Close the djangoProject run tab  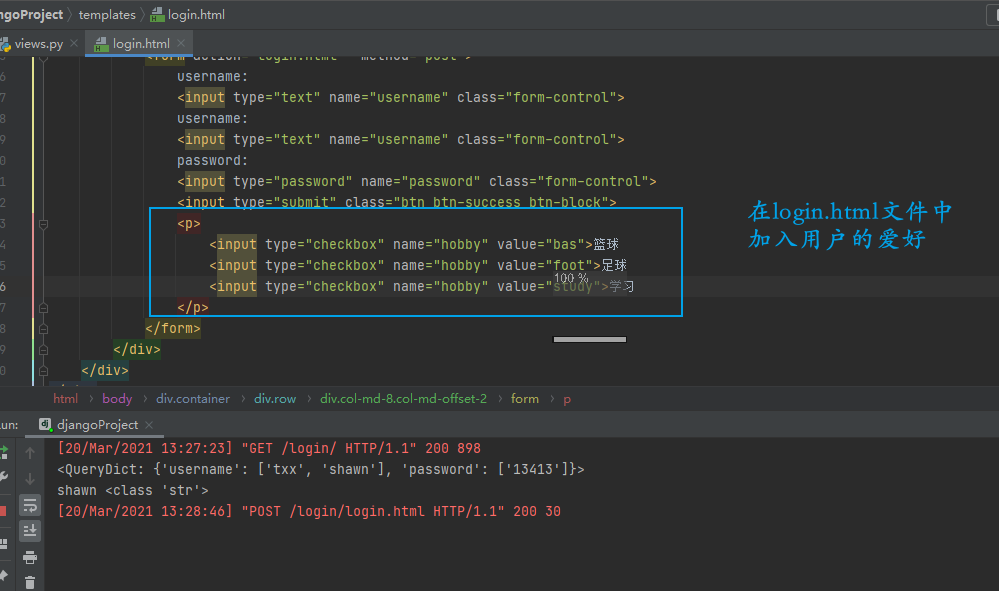point(149,425)
